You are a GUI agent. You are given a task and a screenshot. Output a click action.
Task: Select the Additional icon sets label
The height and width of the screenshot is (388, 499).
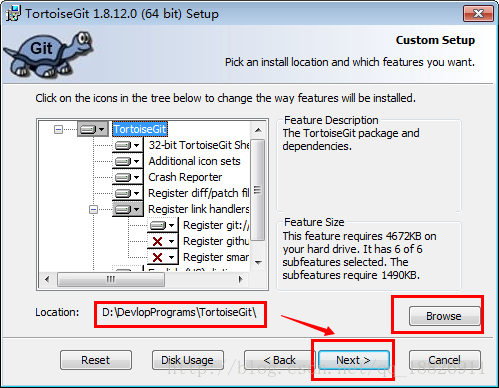point(194,161)
